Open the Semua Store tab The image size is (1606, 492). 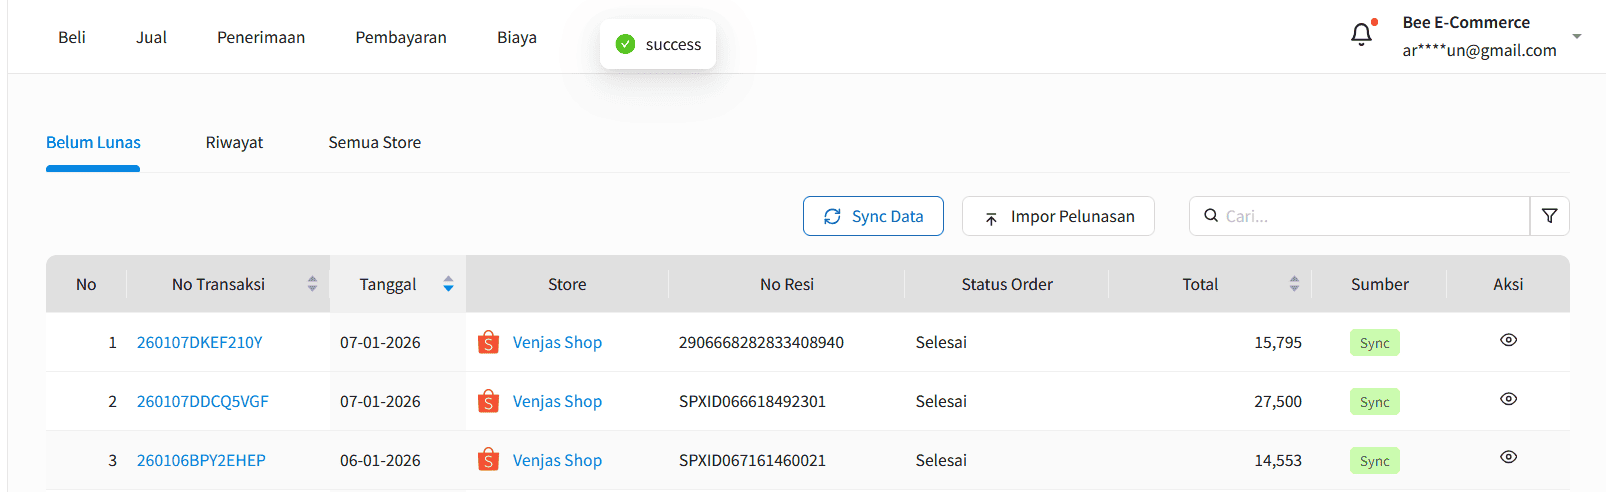point(374,143)
